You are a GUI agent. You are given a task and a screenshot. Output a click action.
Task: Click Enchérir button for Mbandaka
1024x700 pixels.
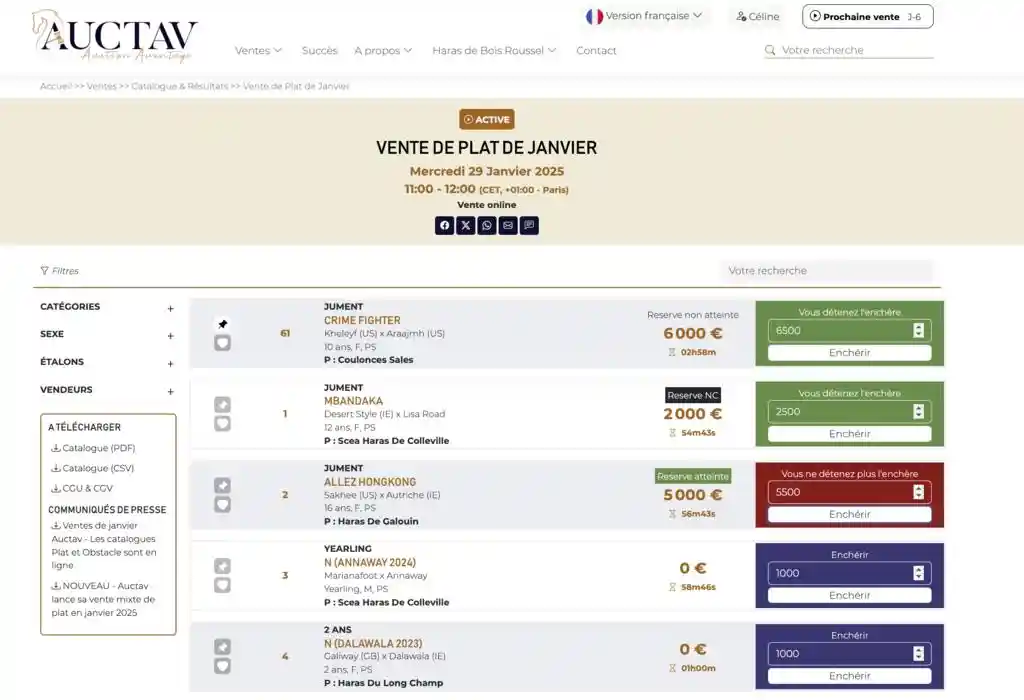849,434
